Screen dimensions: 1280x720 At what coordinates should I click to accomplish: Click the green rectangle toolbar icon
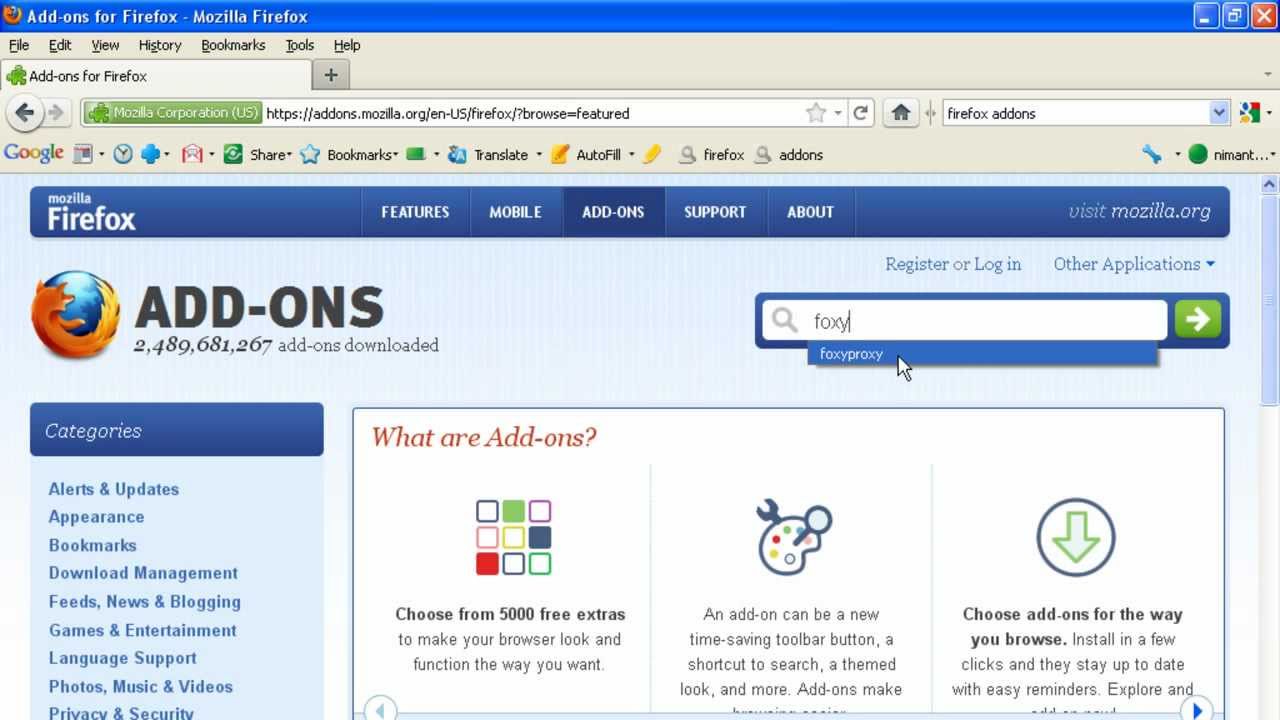coord(416,154)
